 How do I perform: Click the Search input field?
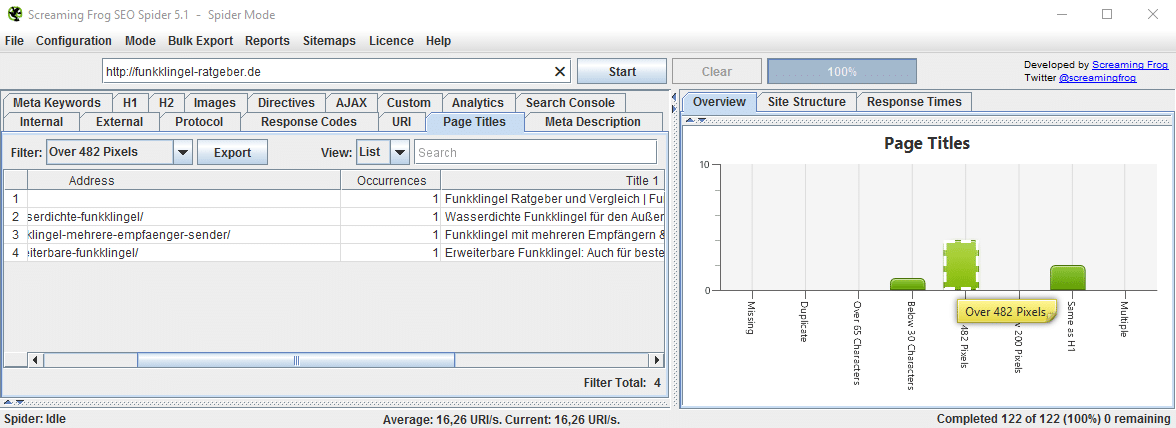(x=536, y=152)
